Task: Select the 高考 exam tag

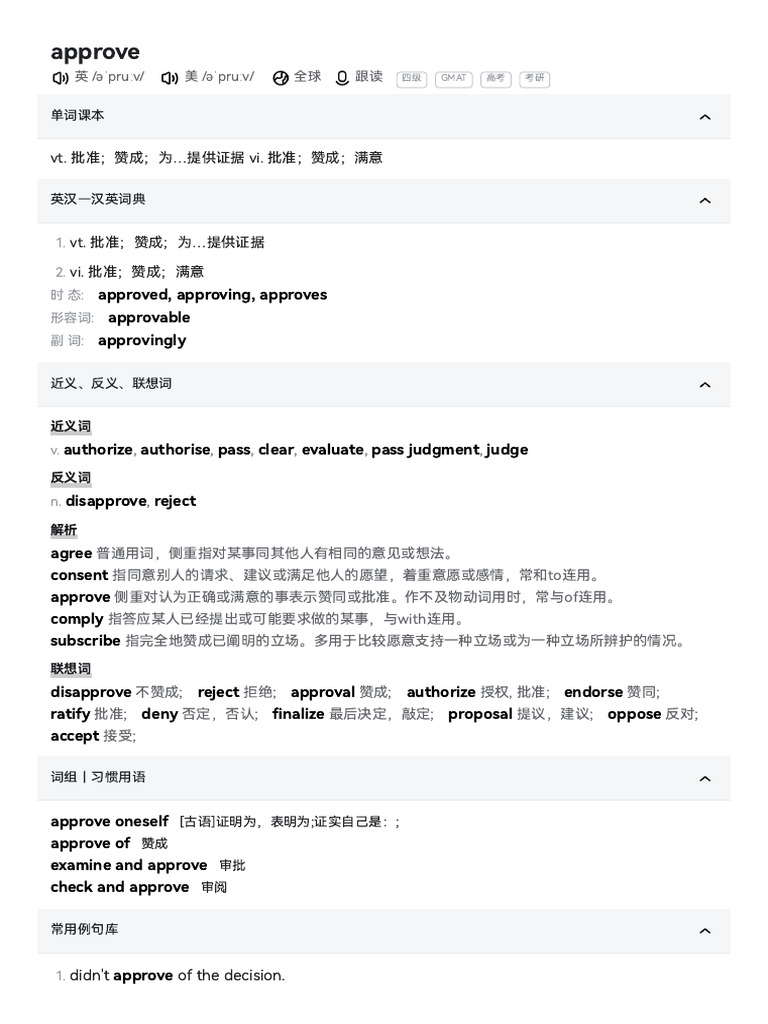Action: point(496,78)
